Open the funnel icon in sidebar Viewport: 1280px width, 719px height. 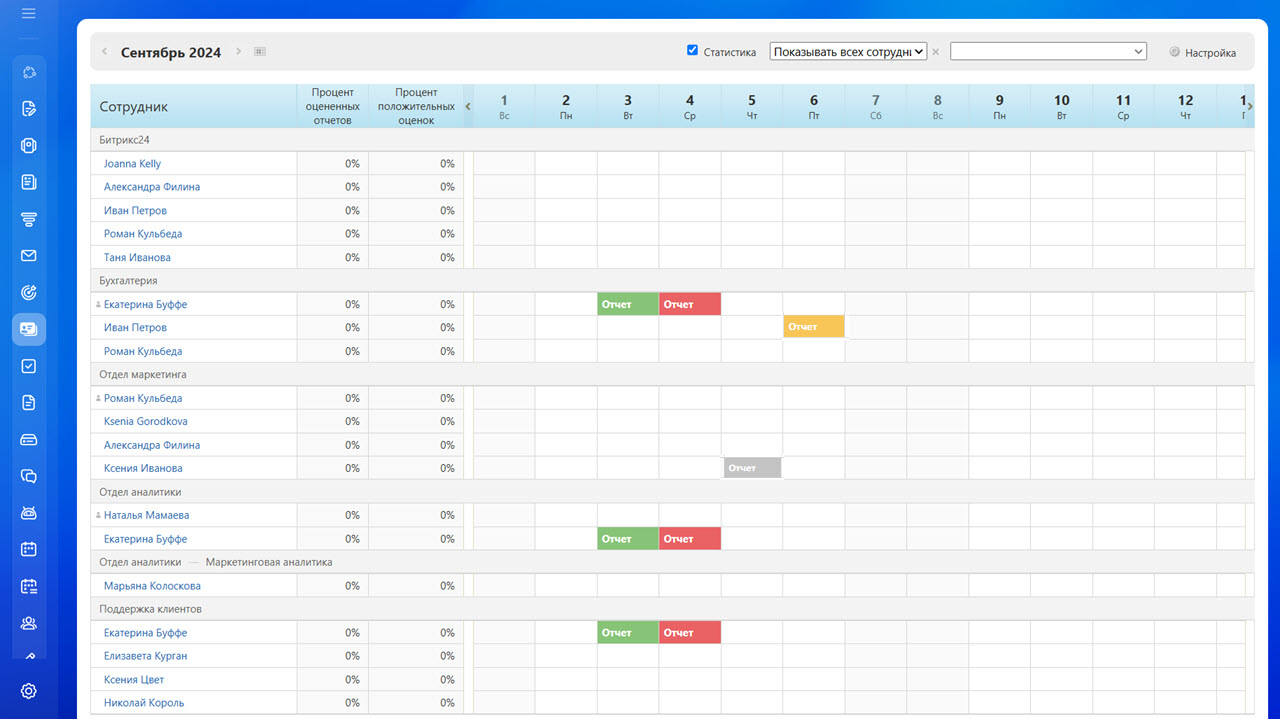coord(28,219)
